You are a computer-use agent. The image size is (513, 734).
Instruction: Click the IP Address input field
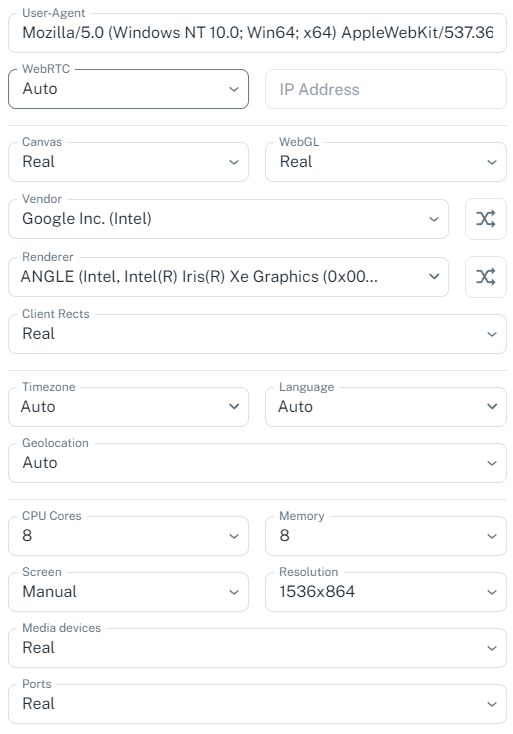(386, 89)
